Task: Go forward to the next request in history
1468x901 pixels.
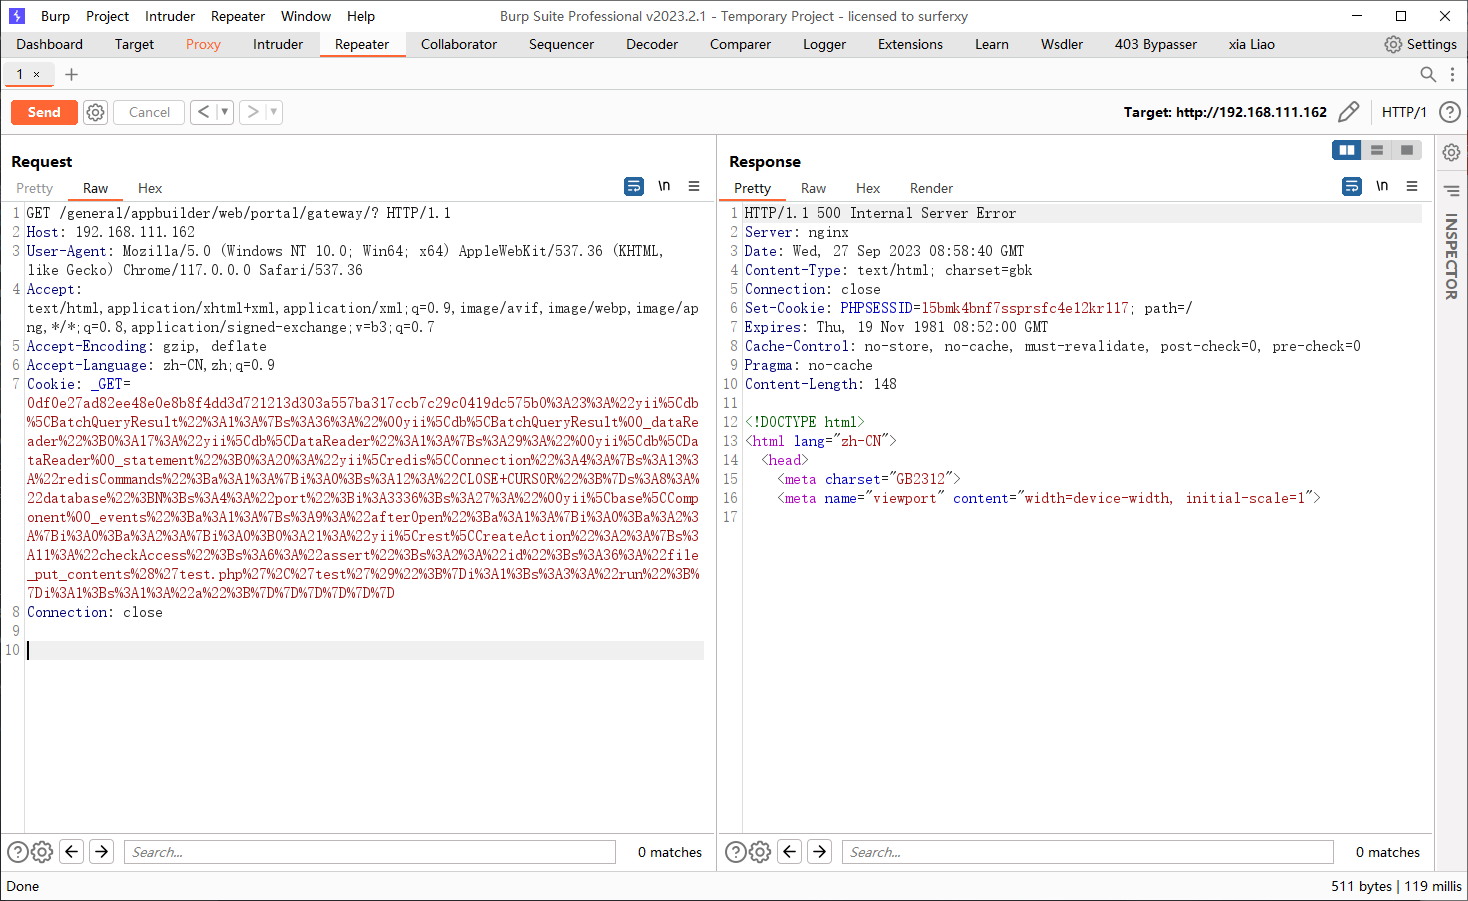Action: point(253,112)
